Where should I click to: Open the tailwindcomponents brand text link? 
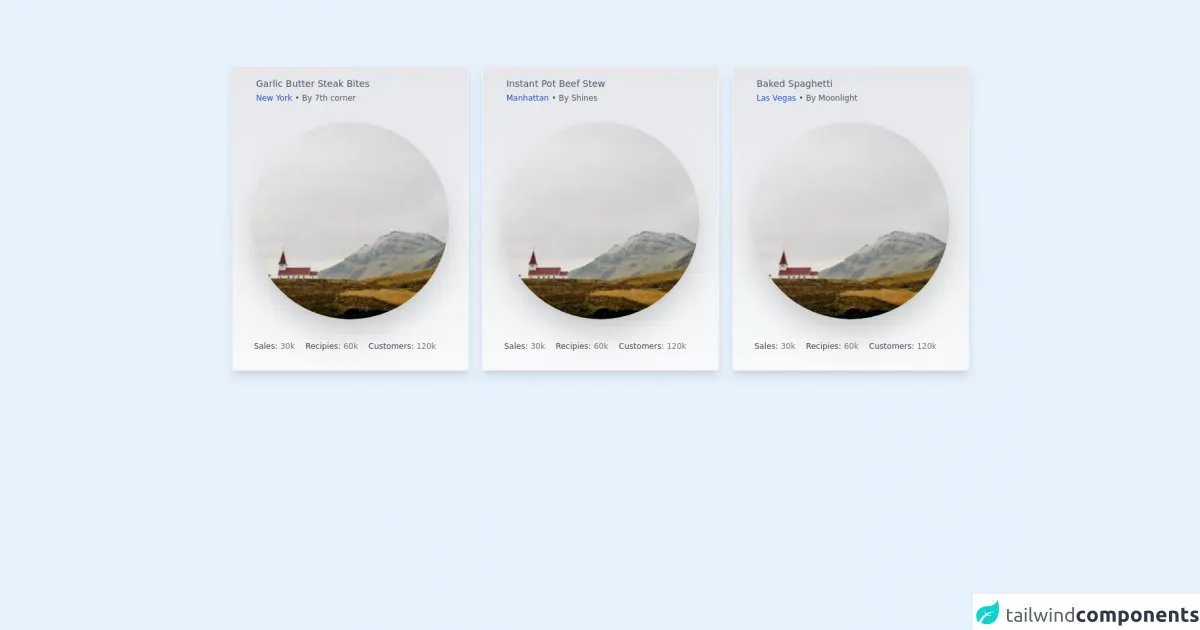point(1102,614)
